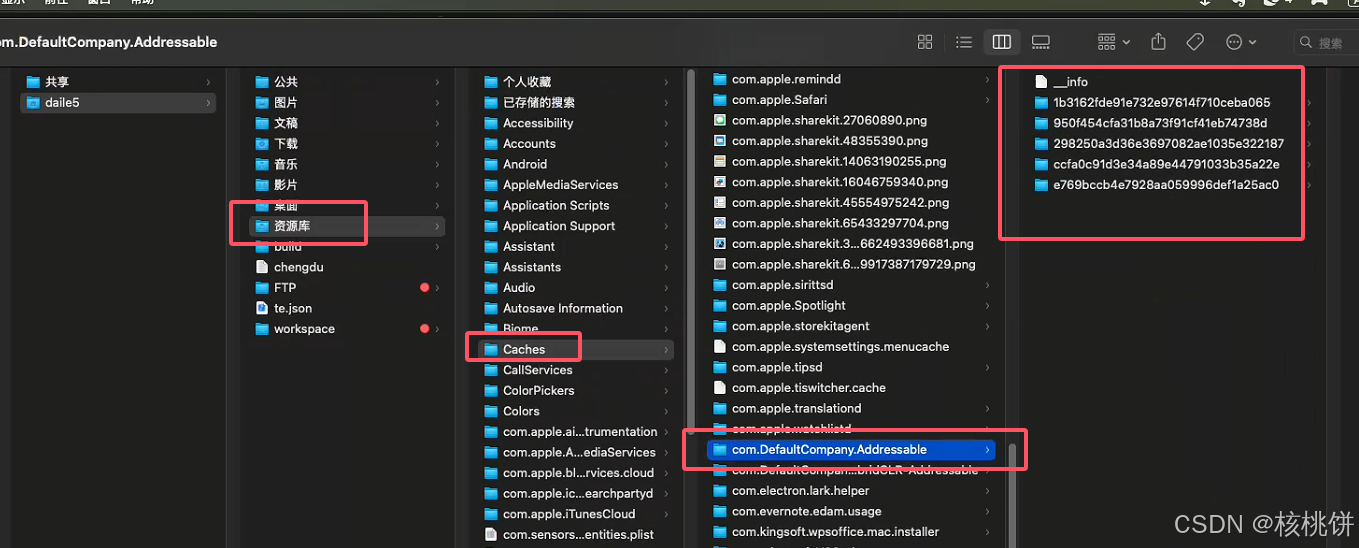Select the com.DefaultCompany.Addressable folder
This screenshot has width=1359, height=548.
click(851, 450)
